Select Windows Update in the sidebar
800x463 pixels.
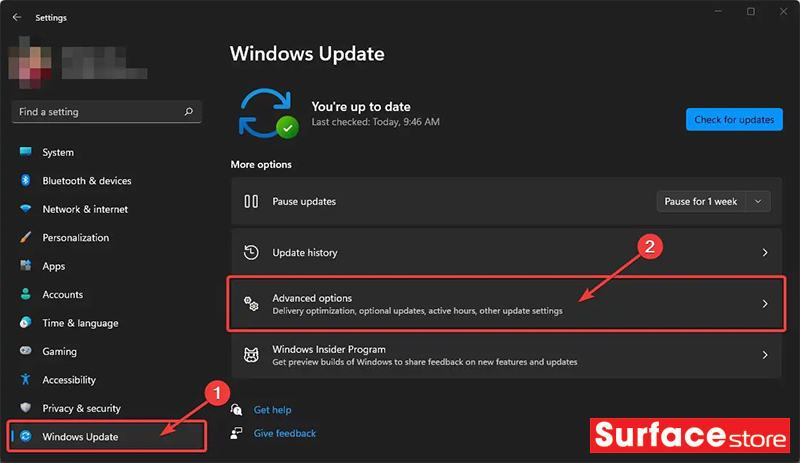click(106, 436)
